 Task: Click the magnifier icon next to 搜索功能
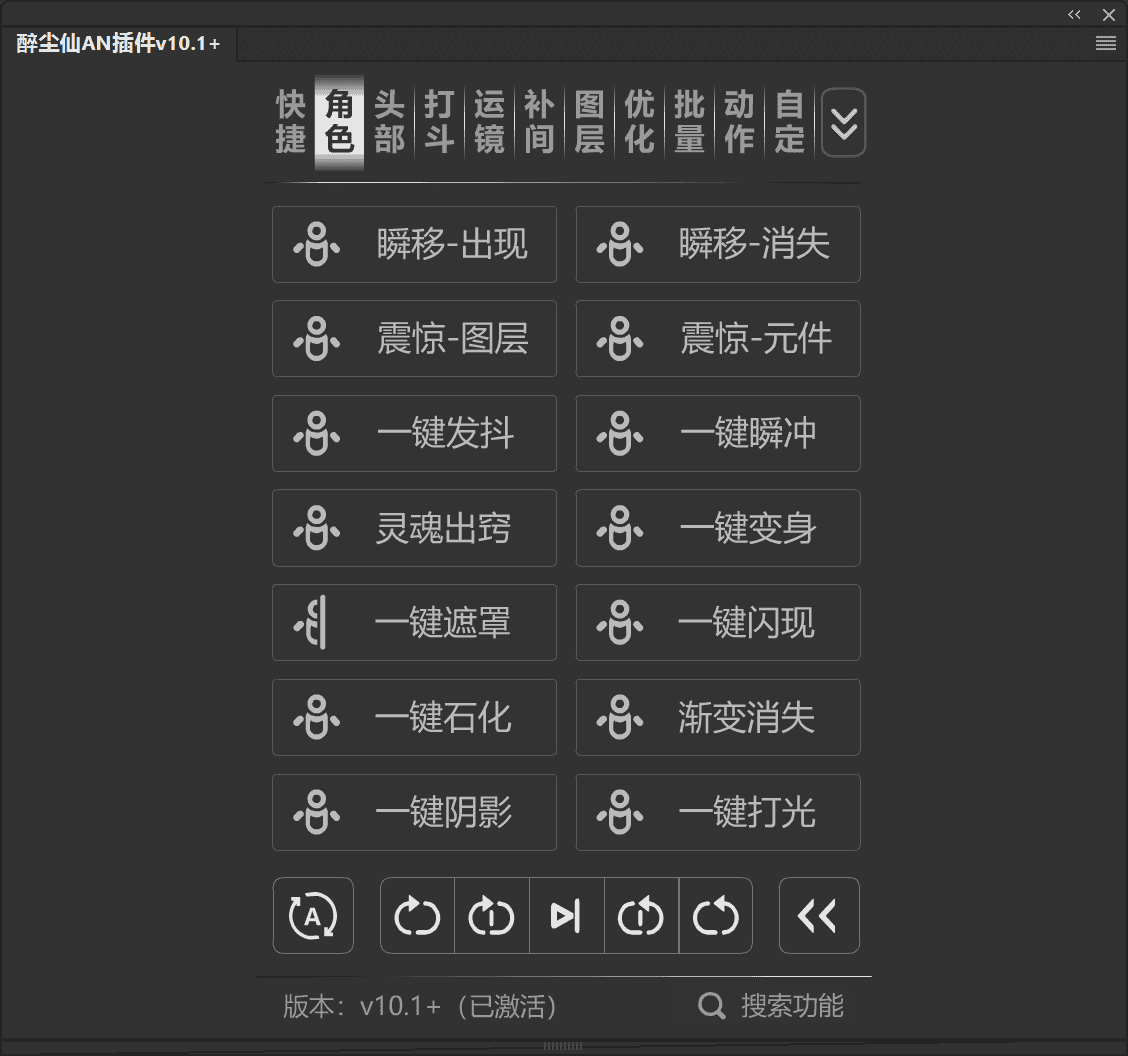tap(711, 1007)
